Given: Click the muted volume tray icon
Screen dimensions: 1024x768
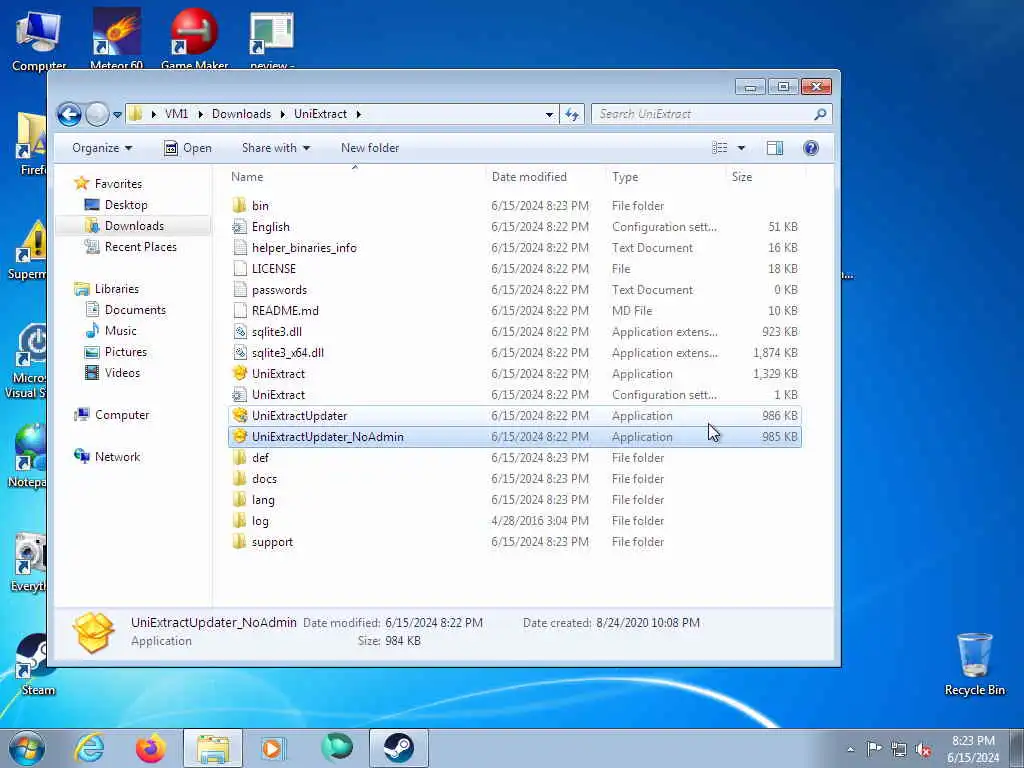Looking at the screenshot, I should [923, 750].
